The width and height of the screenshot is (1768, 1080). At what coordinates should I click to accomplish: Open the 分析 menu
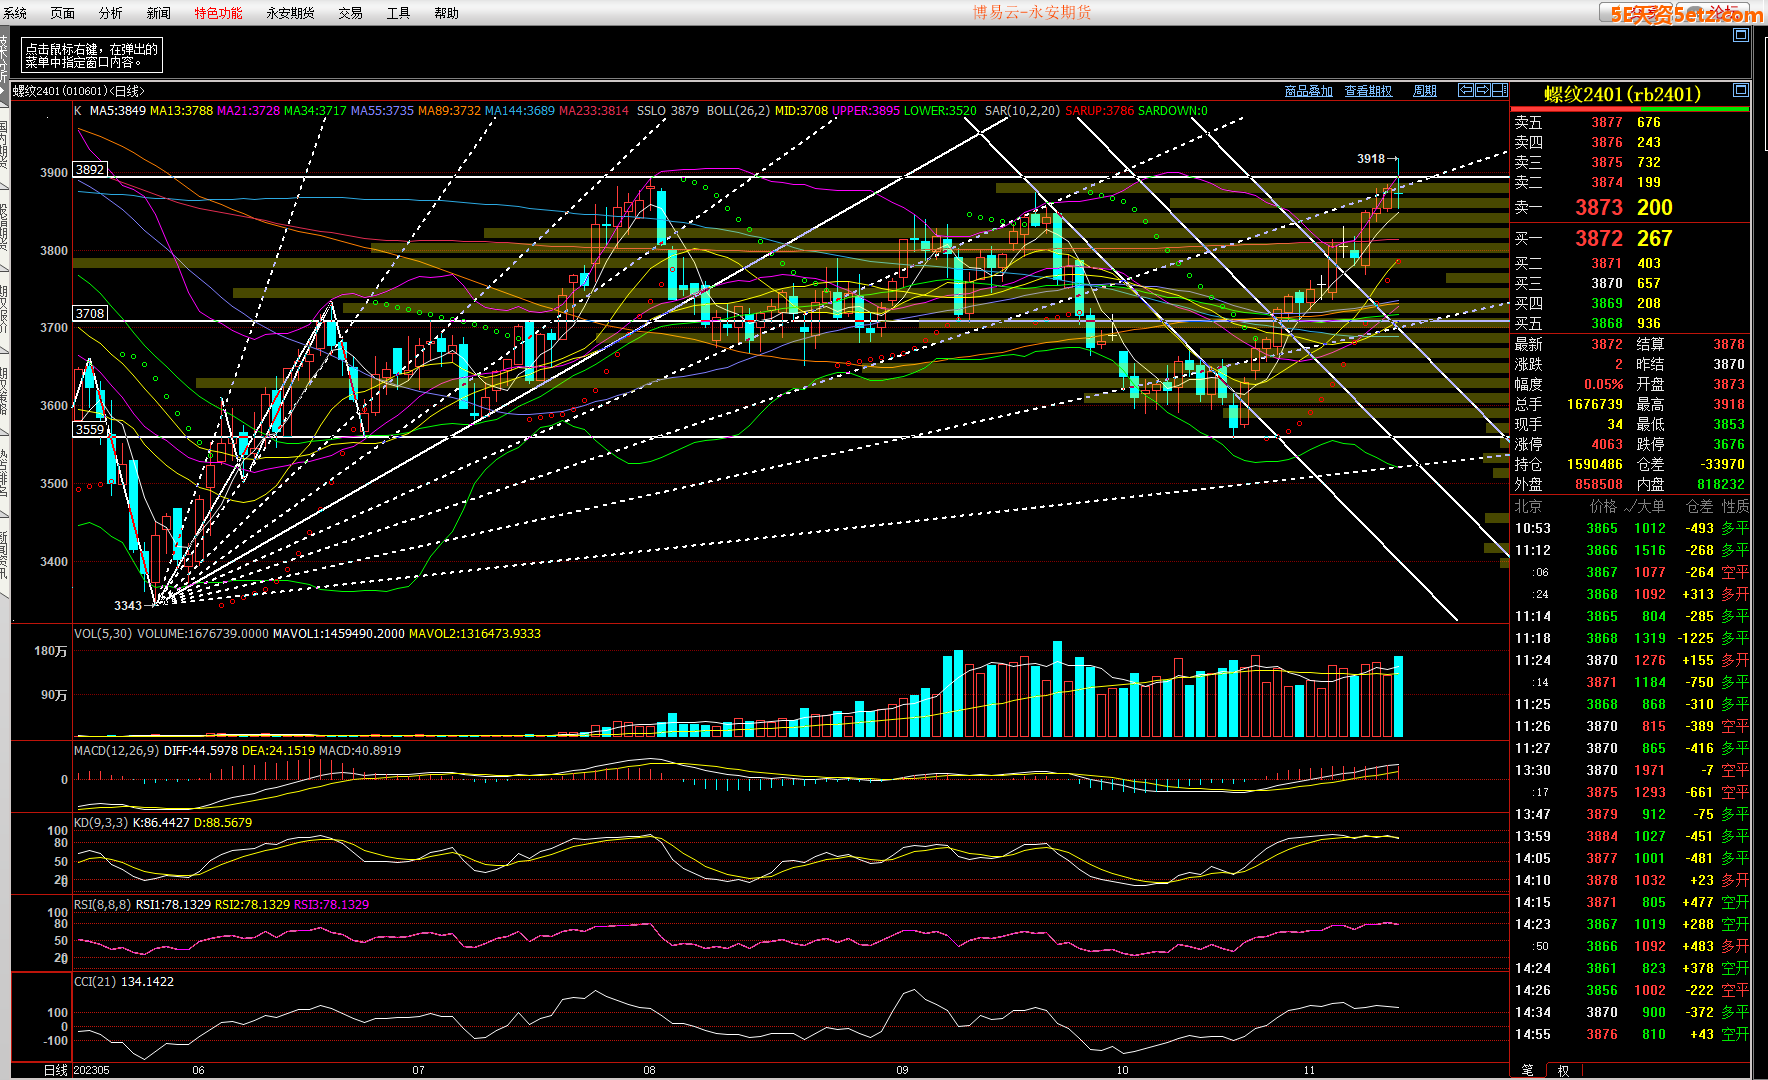[x=111, y=13]
